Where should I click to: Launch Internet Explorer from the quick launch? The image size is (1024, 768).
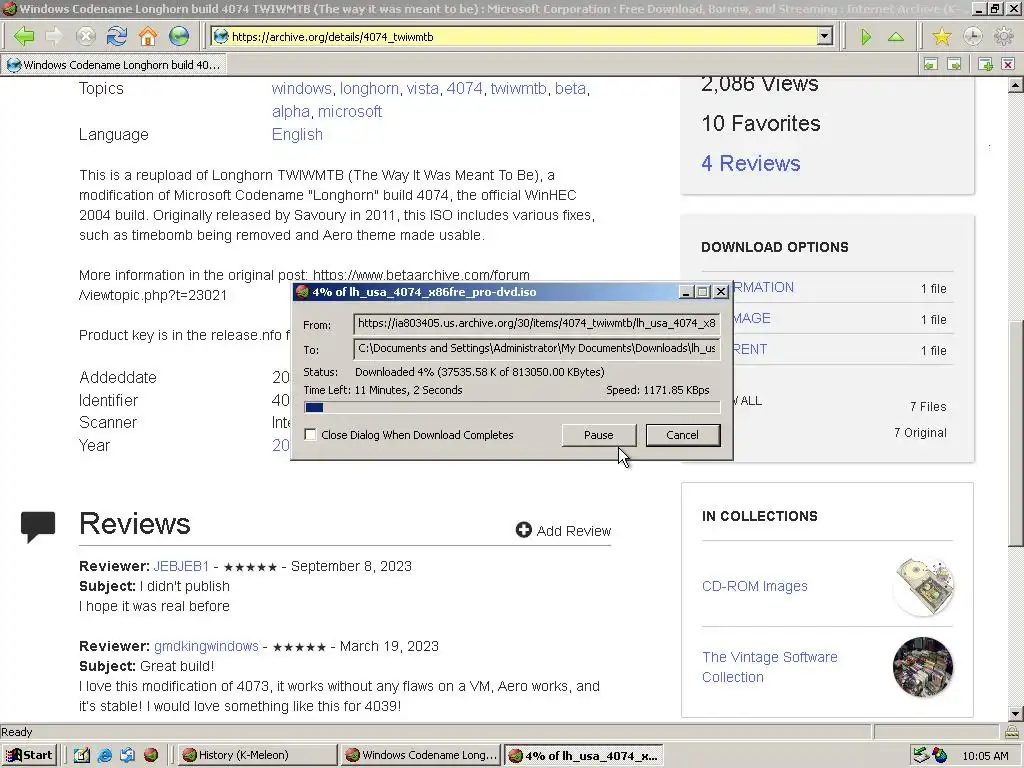(104, 755)
